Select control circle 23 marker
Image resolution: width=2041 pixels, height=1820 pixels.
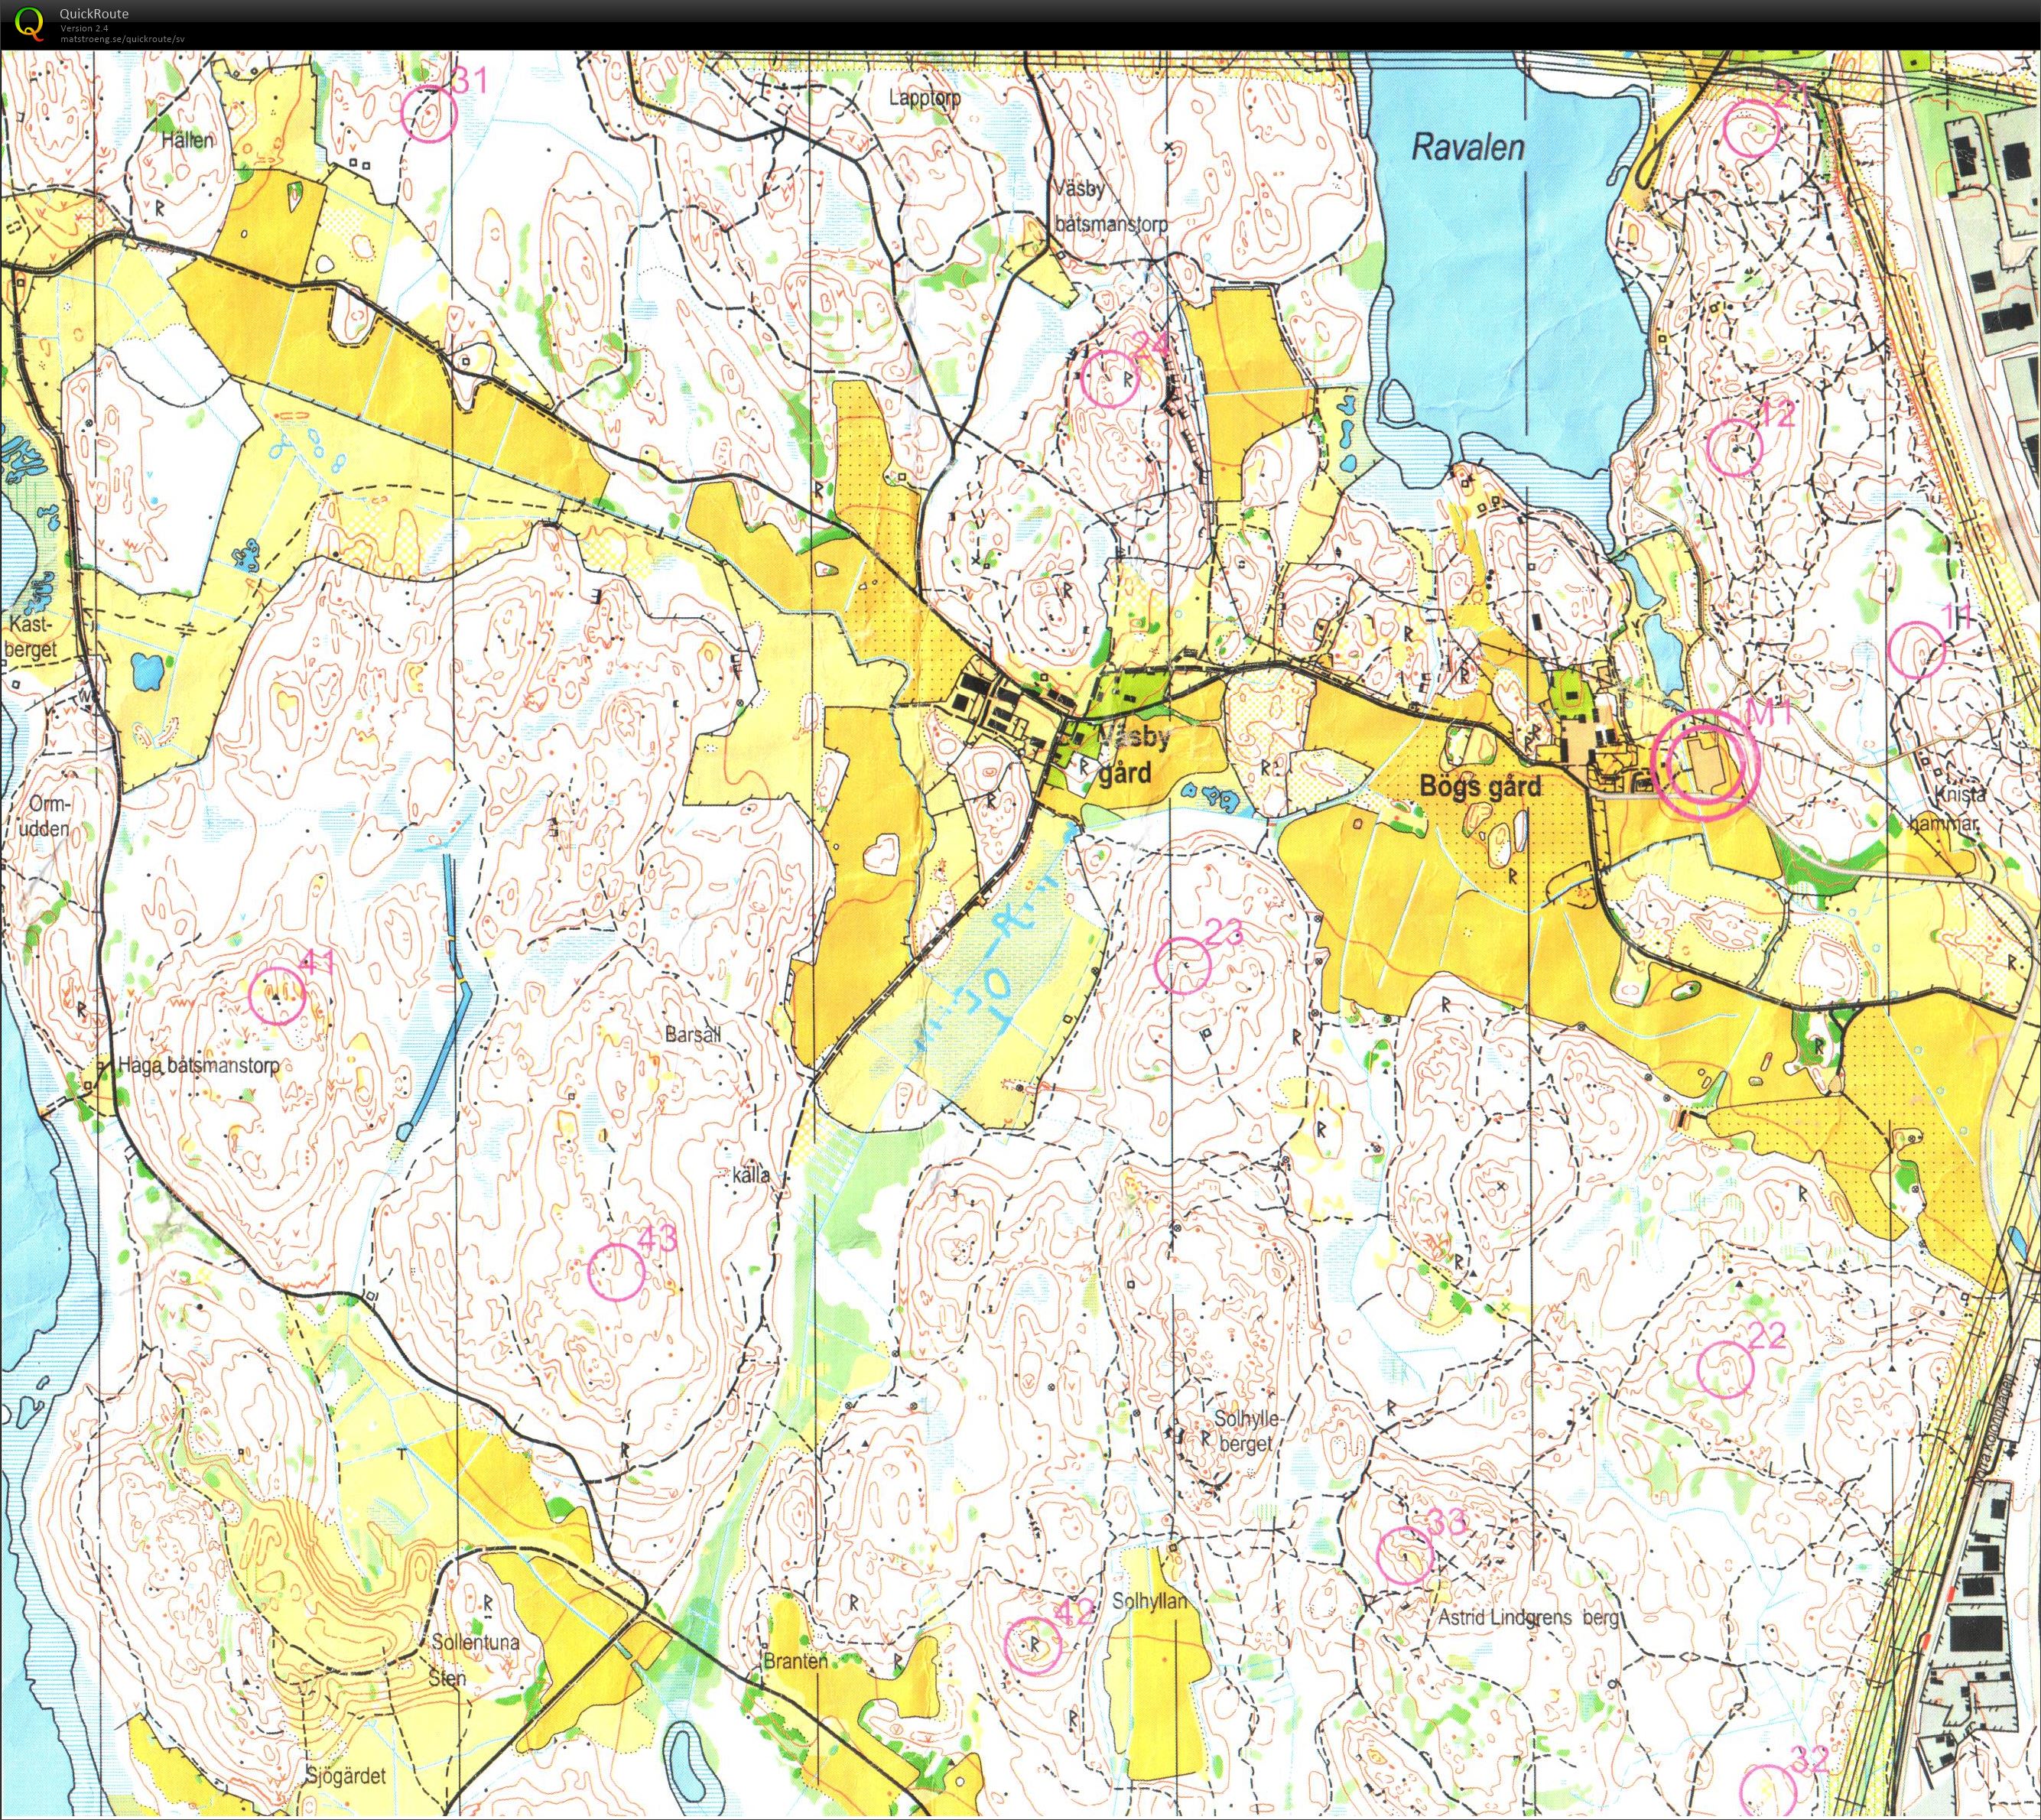click(1183, 966)
